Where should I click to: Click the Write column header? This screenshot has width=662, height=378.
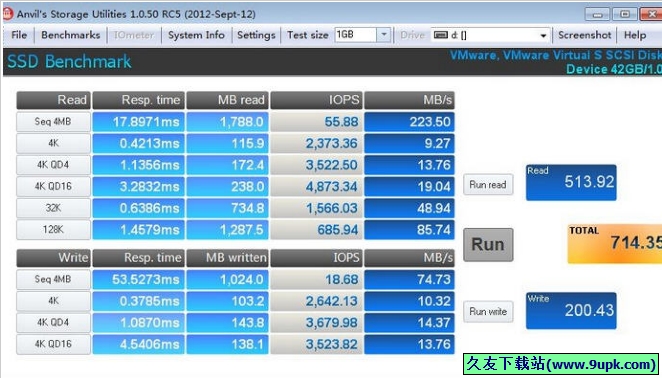click(x=53, y=258)
